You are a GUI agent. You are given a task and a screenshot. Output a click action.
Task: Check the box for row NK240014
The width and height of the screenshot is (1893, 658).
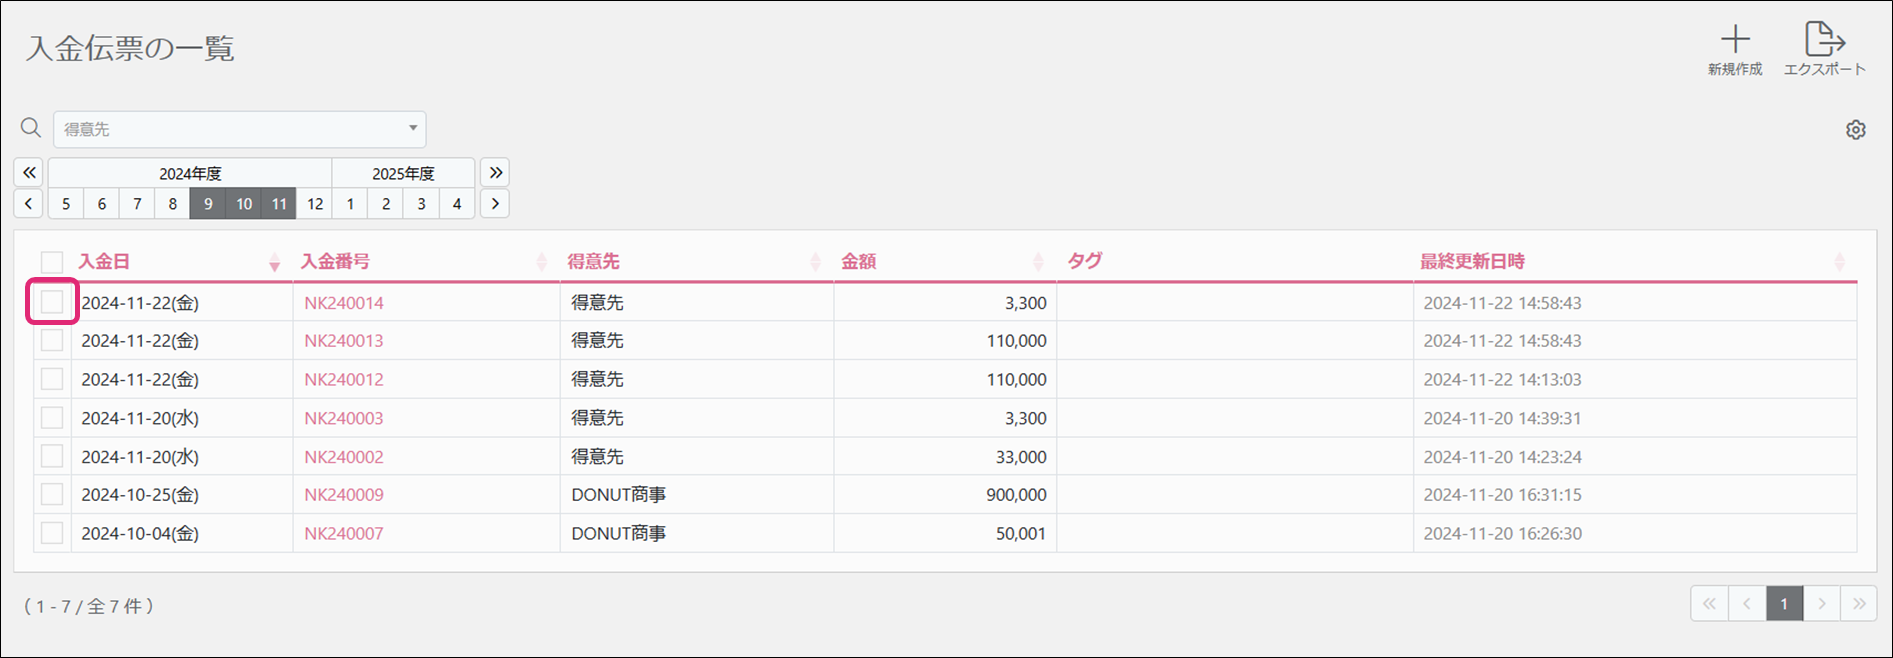pyautogui.click(x=52, y=302)
